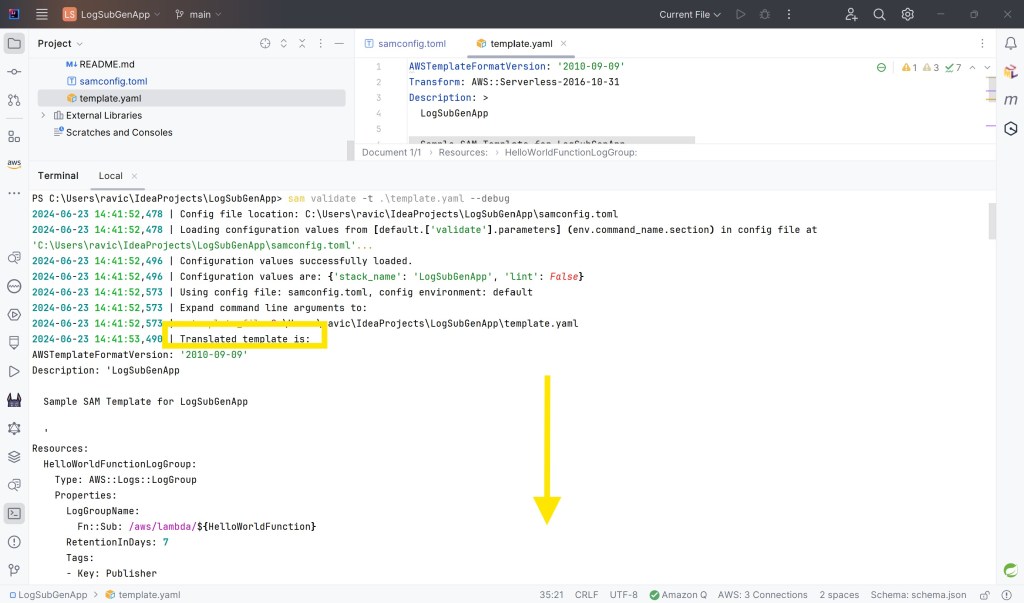
Task: Open IDE settings gear icon
Action: tap(908, 15)
